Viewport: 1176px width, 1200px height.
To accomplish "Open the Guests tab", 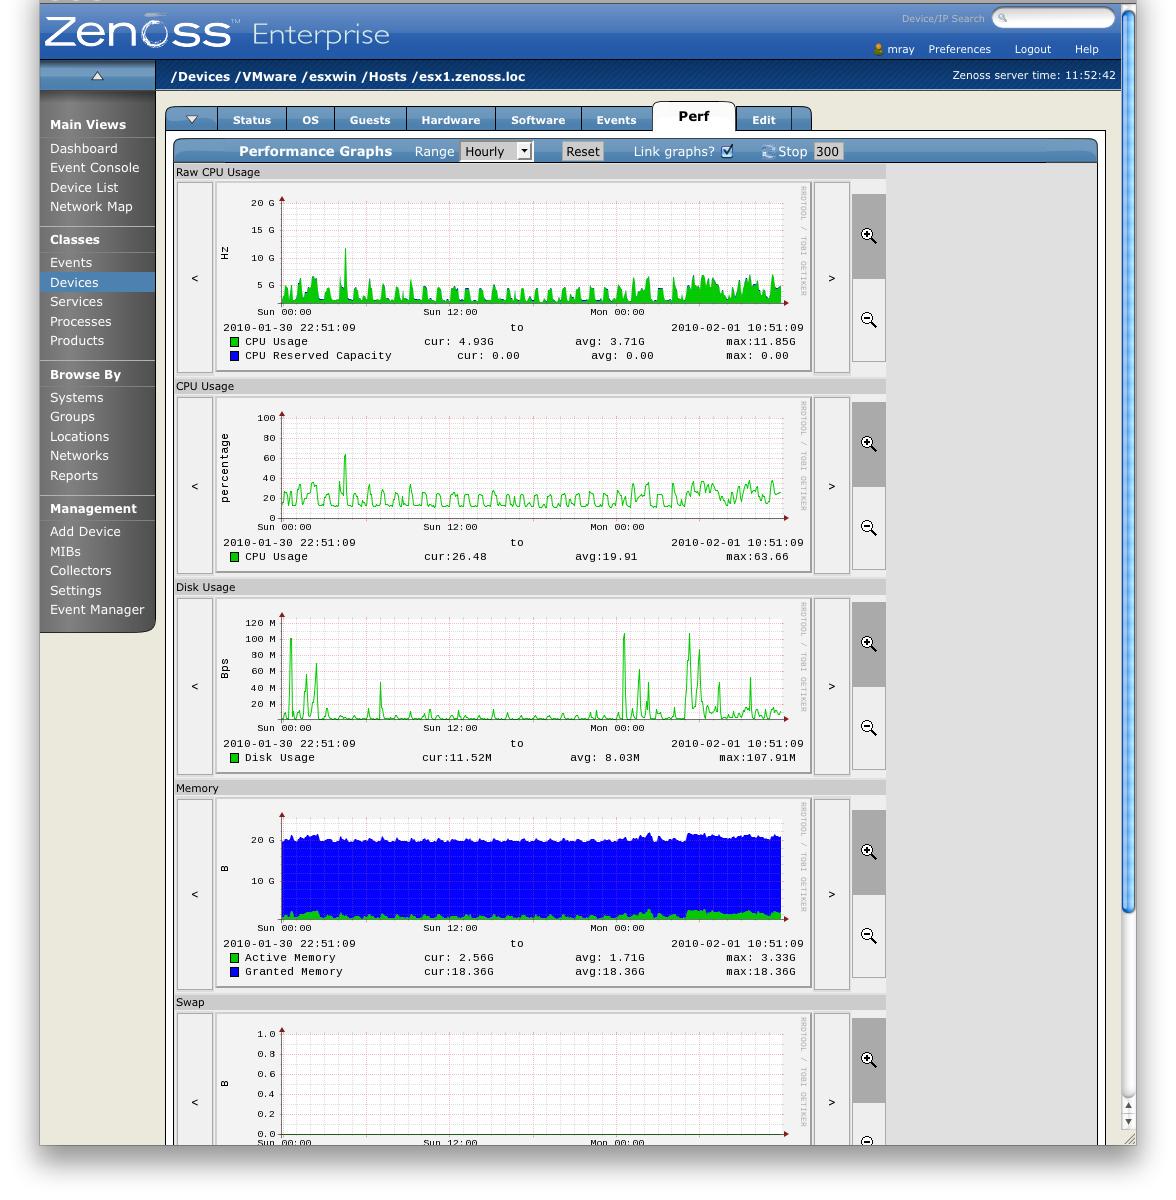I will point(370,120).
